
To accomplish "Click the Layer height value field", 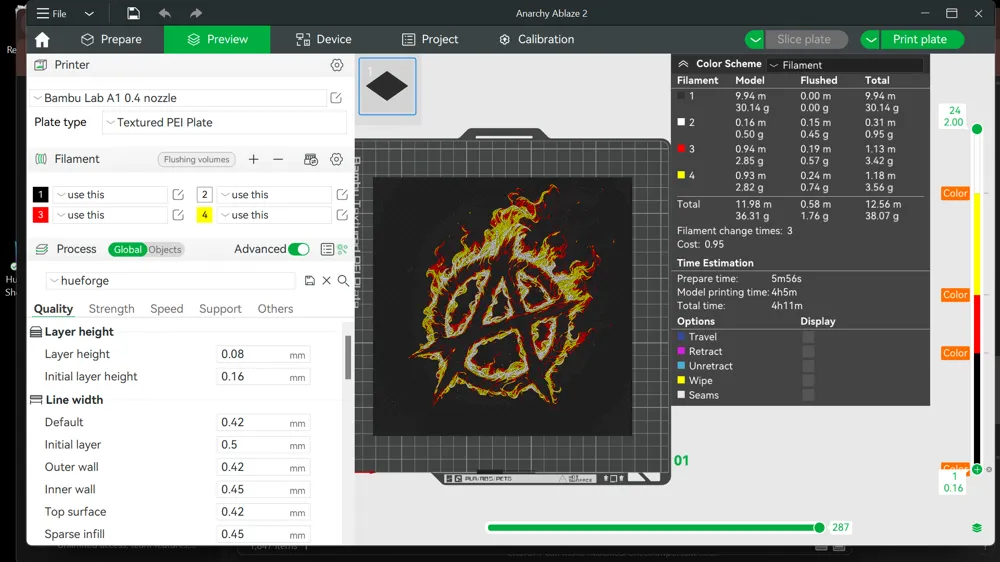I will (x=263, y=355).
